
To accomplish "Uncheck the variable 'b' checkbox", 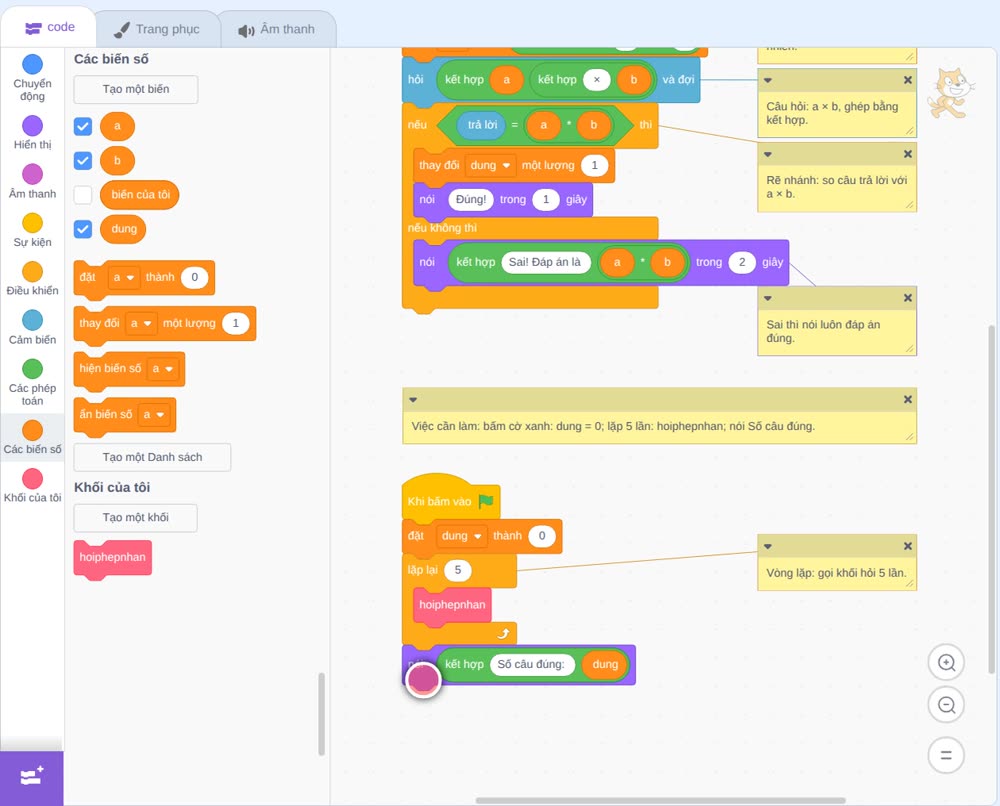I will (83, 160).
